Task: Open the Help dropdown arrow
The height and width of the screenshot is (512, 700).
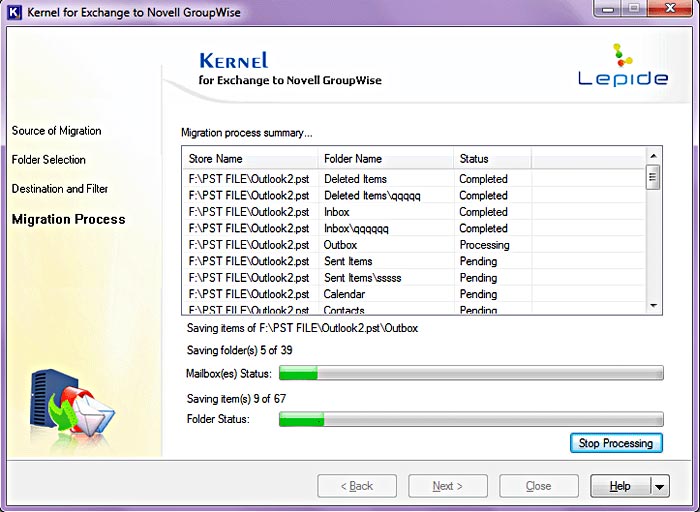Action: (x=660, y=486)
